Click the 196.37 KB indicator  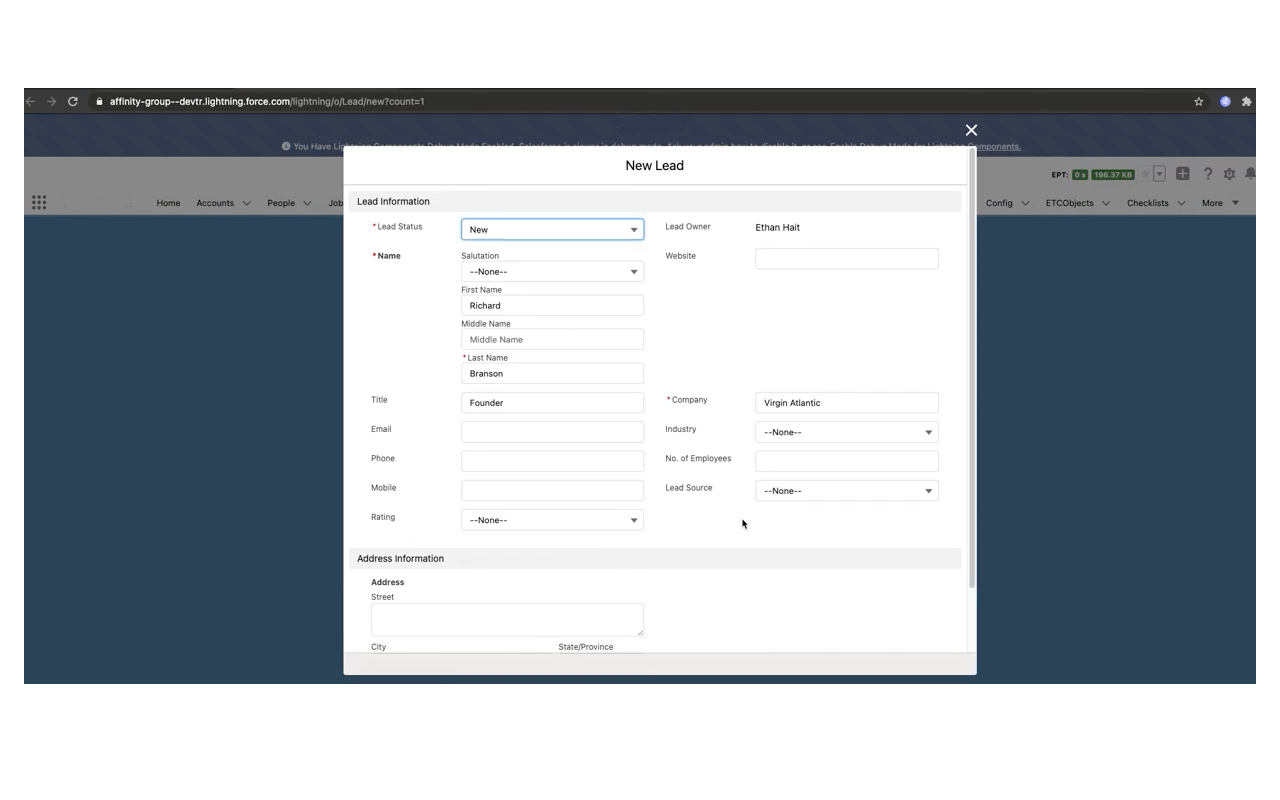[1113, 175]
